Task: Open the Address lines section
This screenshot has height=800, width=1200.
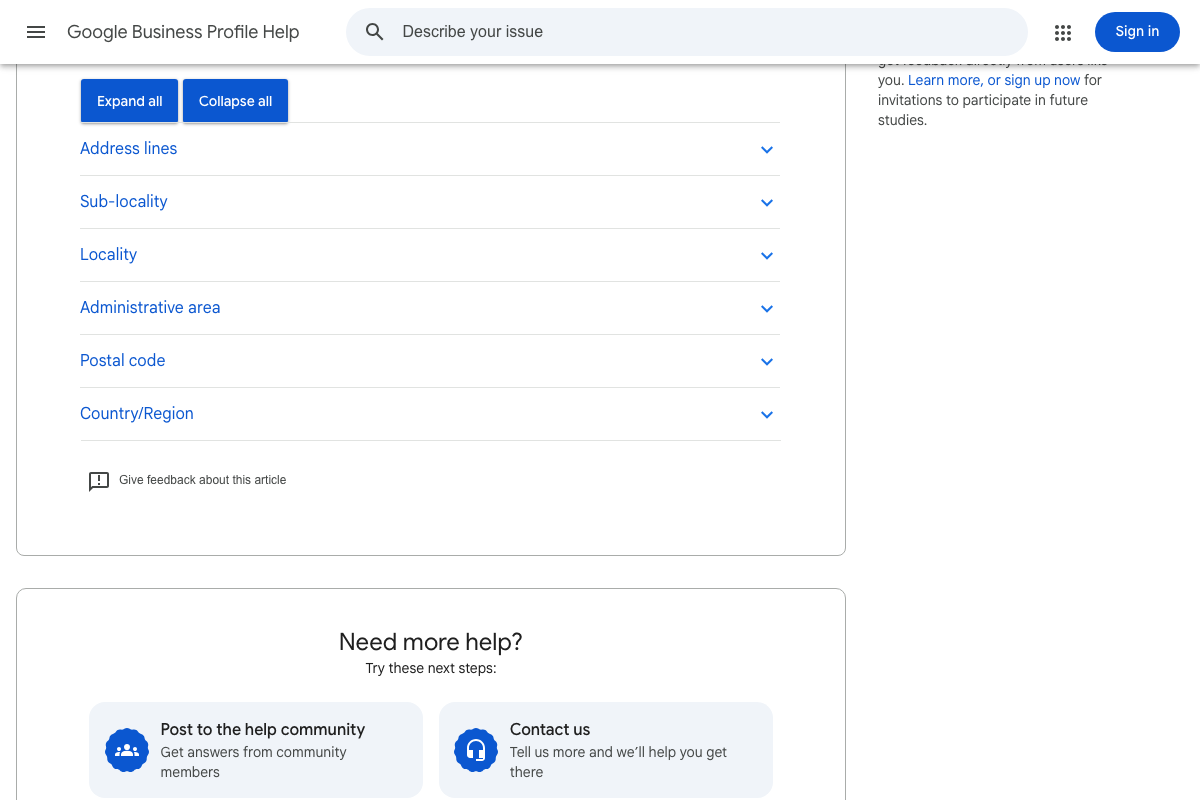Action: (430, 149)
